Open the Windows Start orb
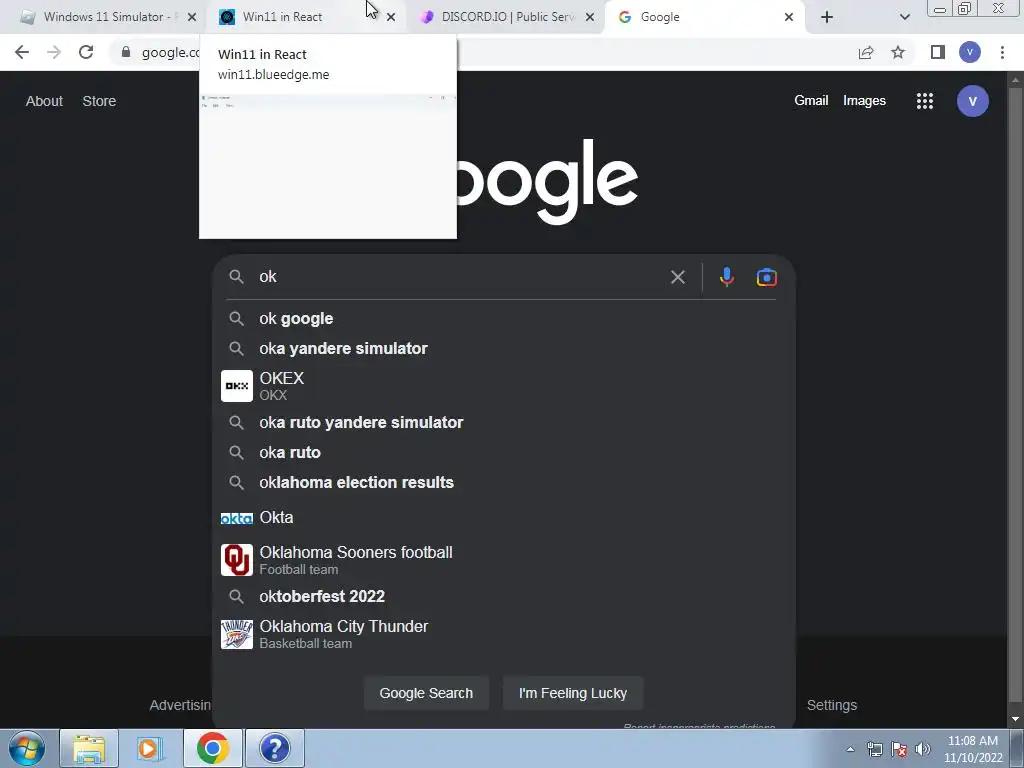Image resolution: width=1024 pixels, height=768 pixels. tap(27, 748)
